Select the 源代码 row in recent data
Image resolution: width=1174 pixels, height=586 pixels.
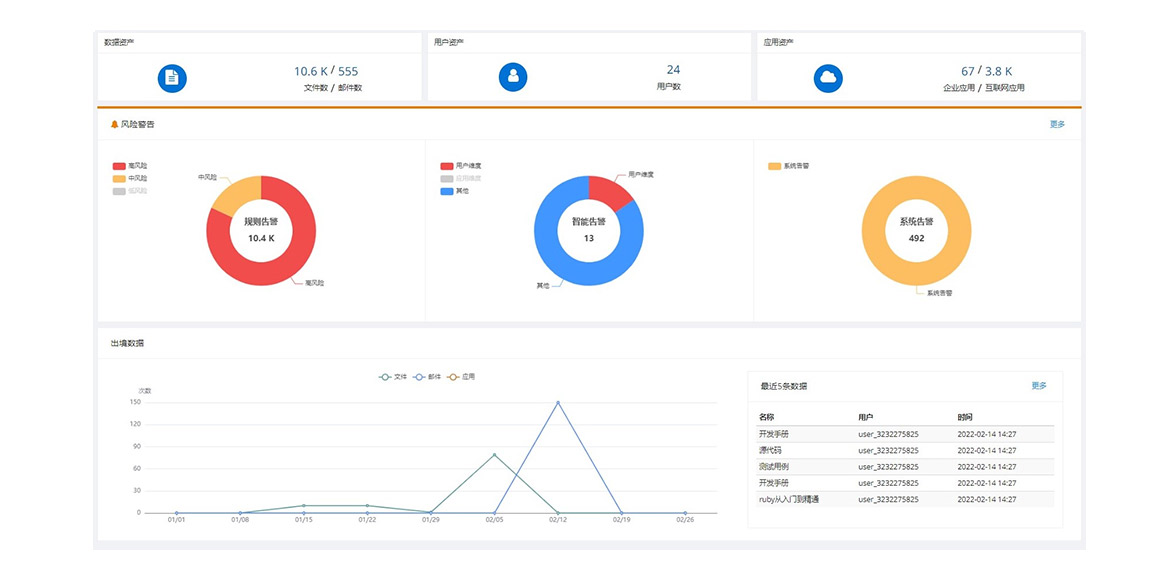905,451
